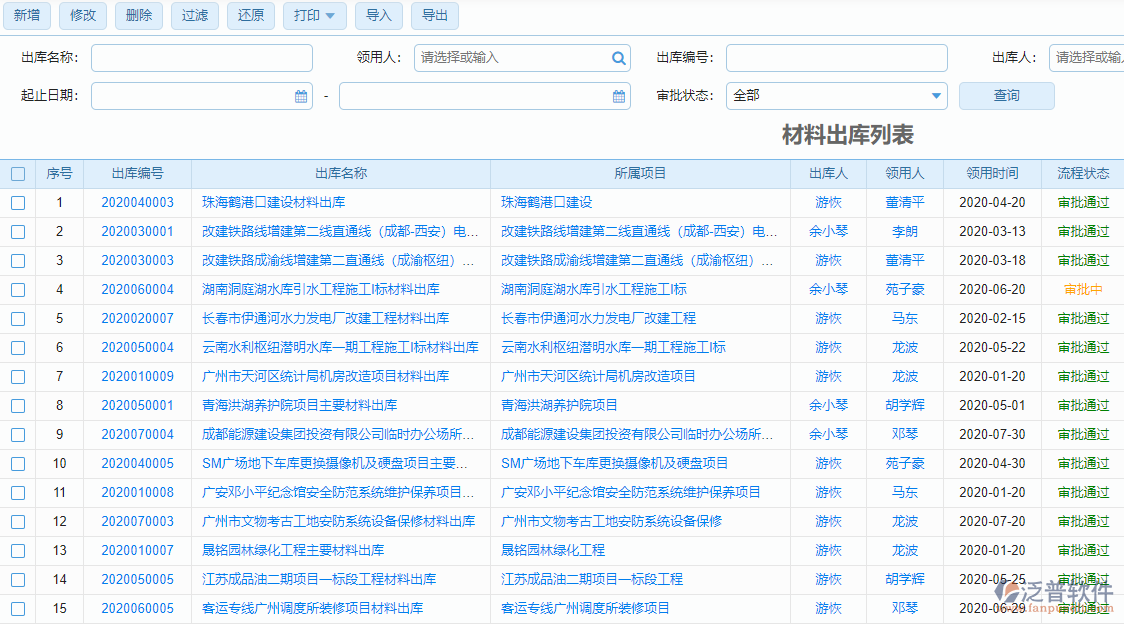1124x624 pixels.
Task: Select checkbox for row 2020060004
Action: (x=18, y=290)
